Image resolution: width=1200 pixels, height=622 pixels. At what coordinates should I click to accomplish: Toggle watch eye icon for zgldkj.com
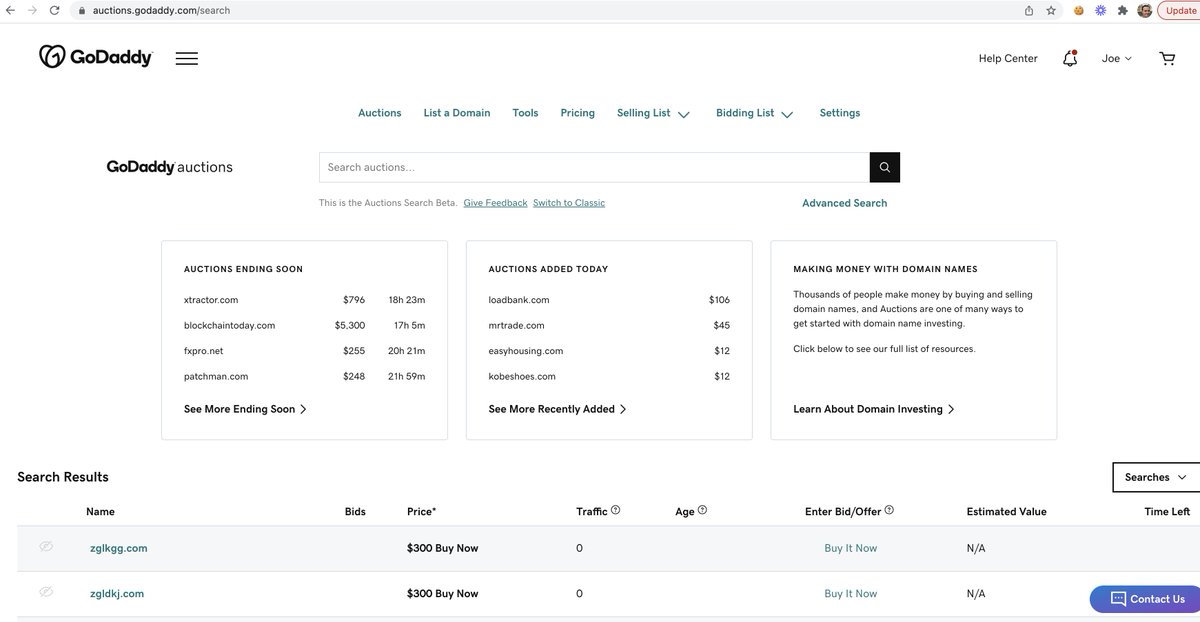pyautogui.click(x=46, y=592)
